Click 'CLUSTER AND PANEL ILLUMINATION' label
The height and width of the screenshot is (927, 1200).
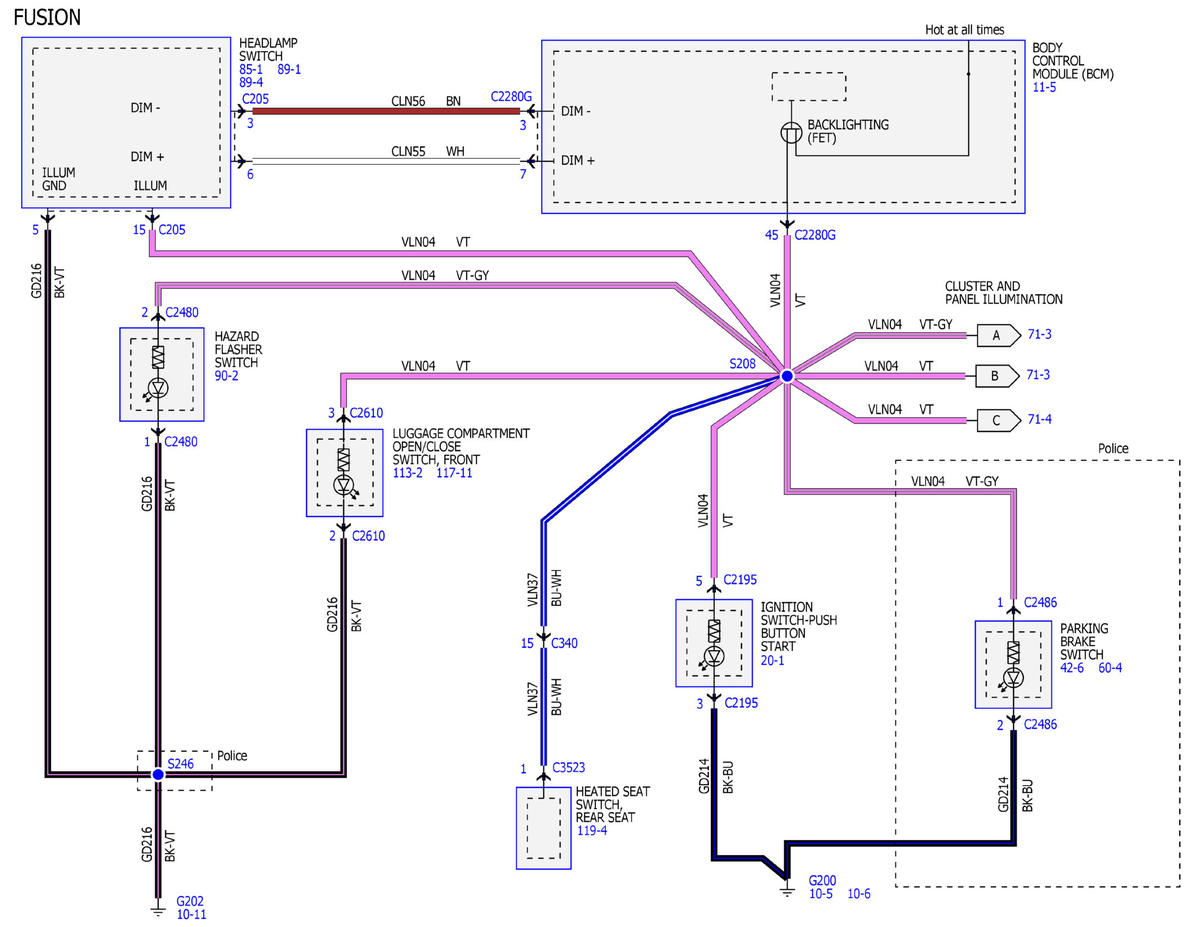click(1004, 293)
